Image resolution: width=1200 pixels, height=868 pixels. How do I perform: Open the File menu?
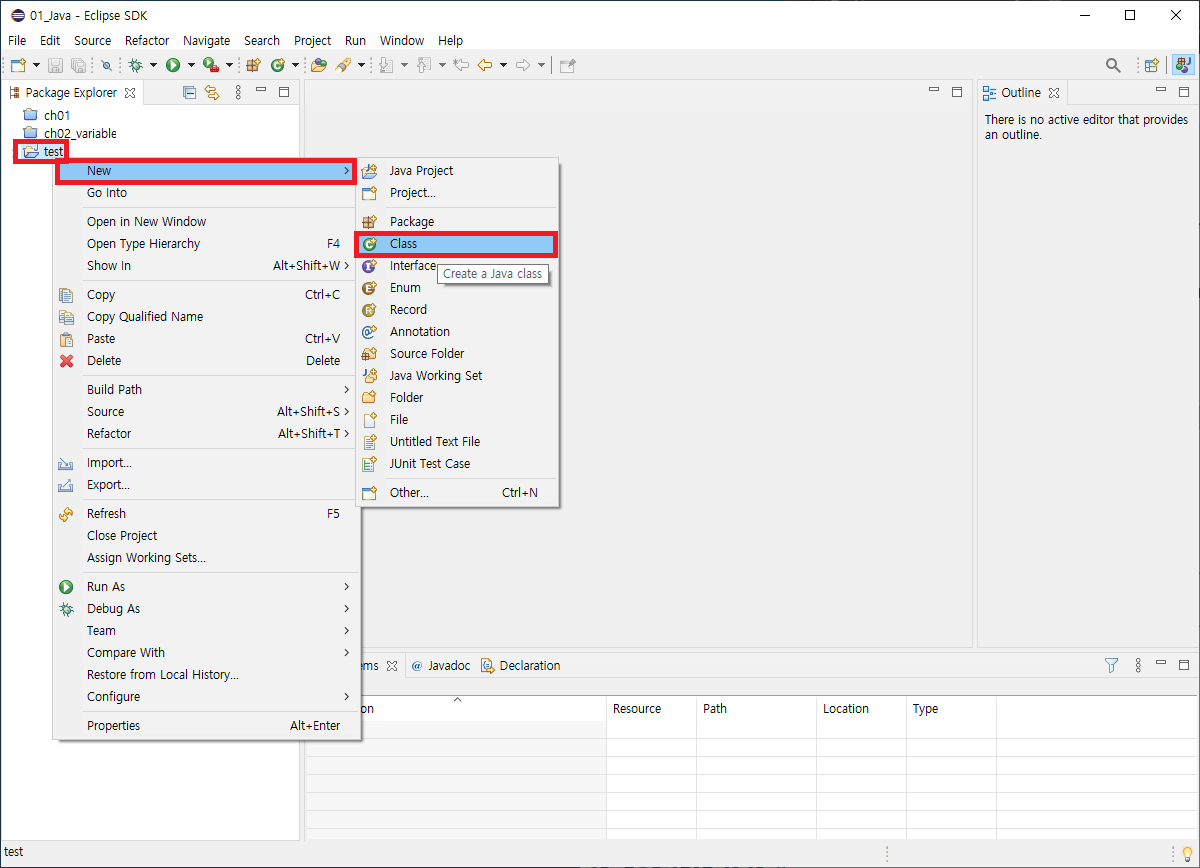click(x=17, y=40)
